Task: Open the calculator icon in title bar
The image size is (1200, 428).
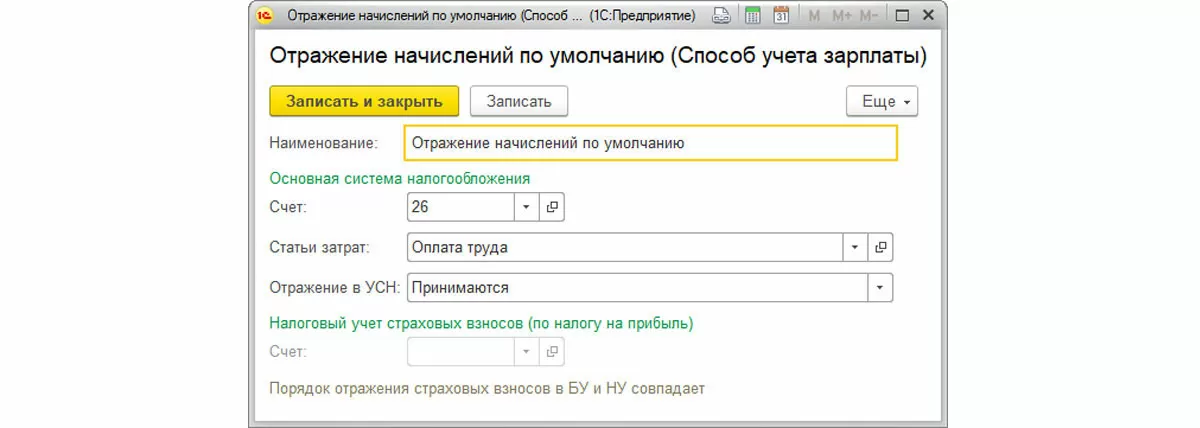Action: [753, 16]
